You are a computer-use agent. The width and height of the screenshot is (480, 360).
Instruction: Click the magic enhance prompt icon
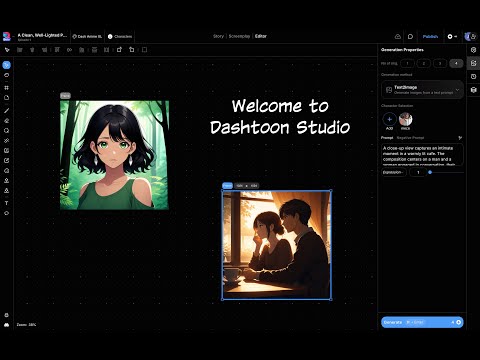460,138
